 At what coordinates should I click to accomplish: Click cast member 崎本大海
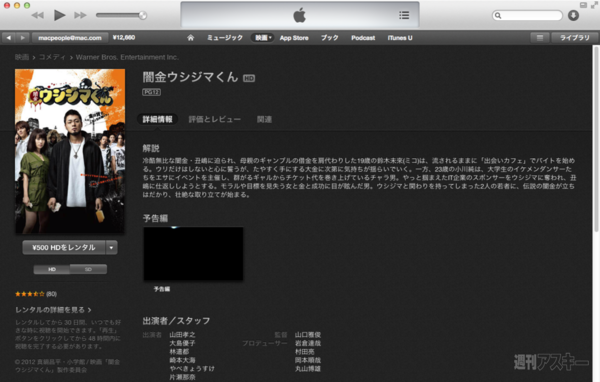[x=182, y=360]
